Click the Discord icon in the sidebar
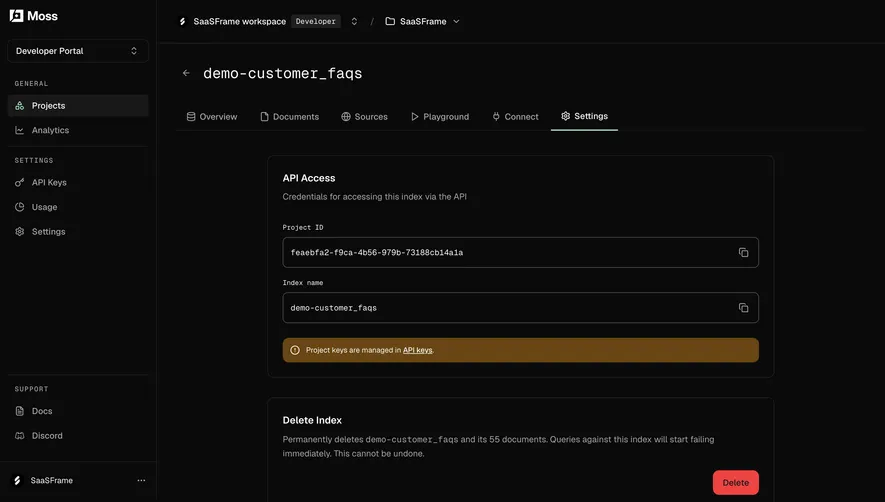The width and height of the screenshot is (885, 502). point(20,435)
